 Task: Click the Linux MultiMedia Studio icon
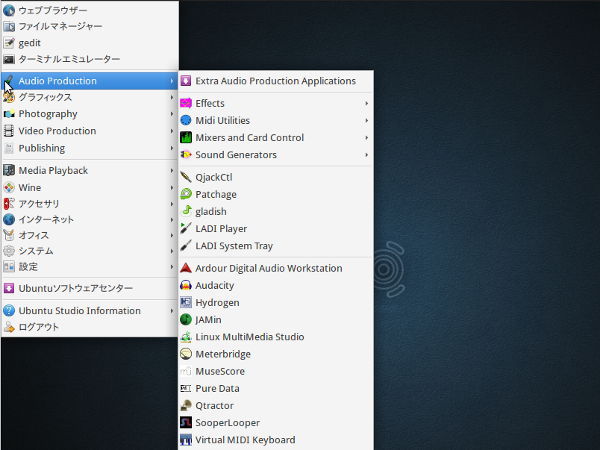[186, 337]
